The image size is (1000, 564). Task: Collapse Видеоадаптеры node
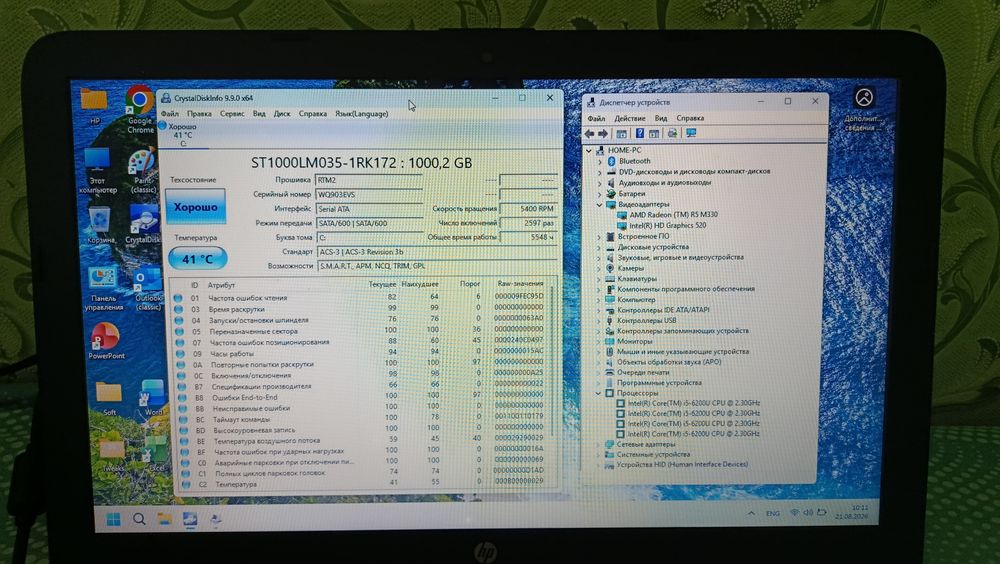599,204
